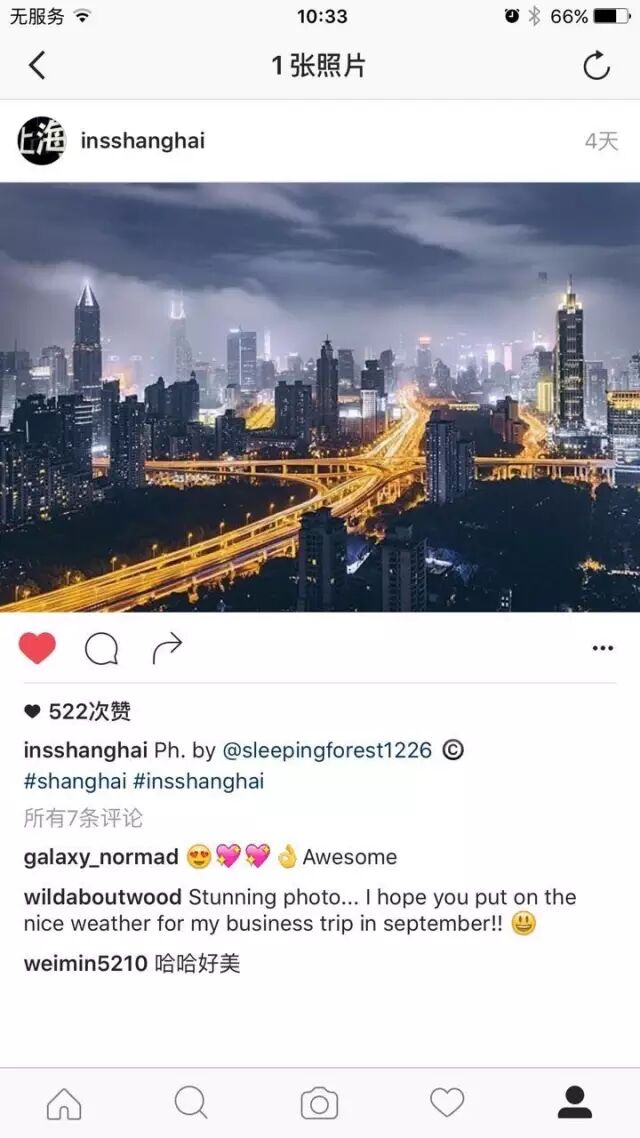The image size is (640, 1138).
Task: Open insshanghai username in post header
Action: coord(143,141)
